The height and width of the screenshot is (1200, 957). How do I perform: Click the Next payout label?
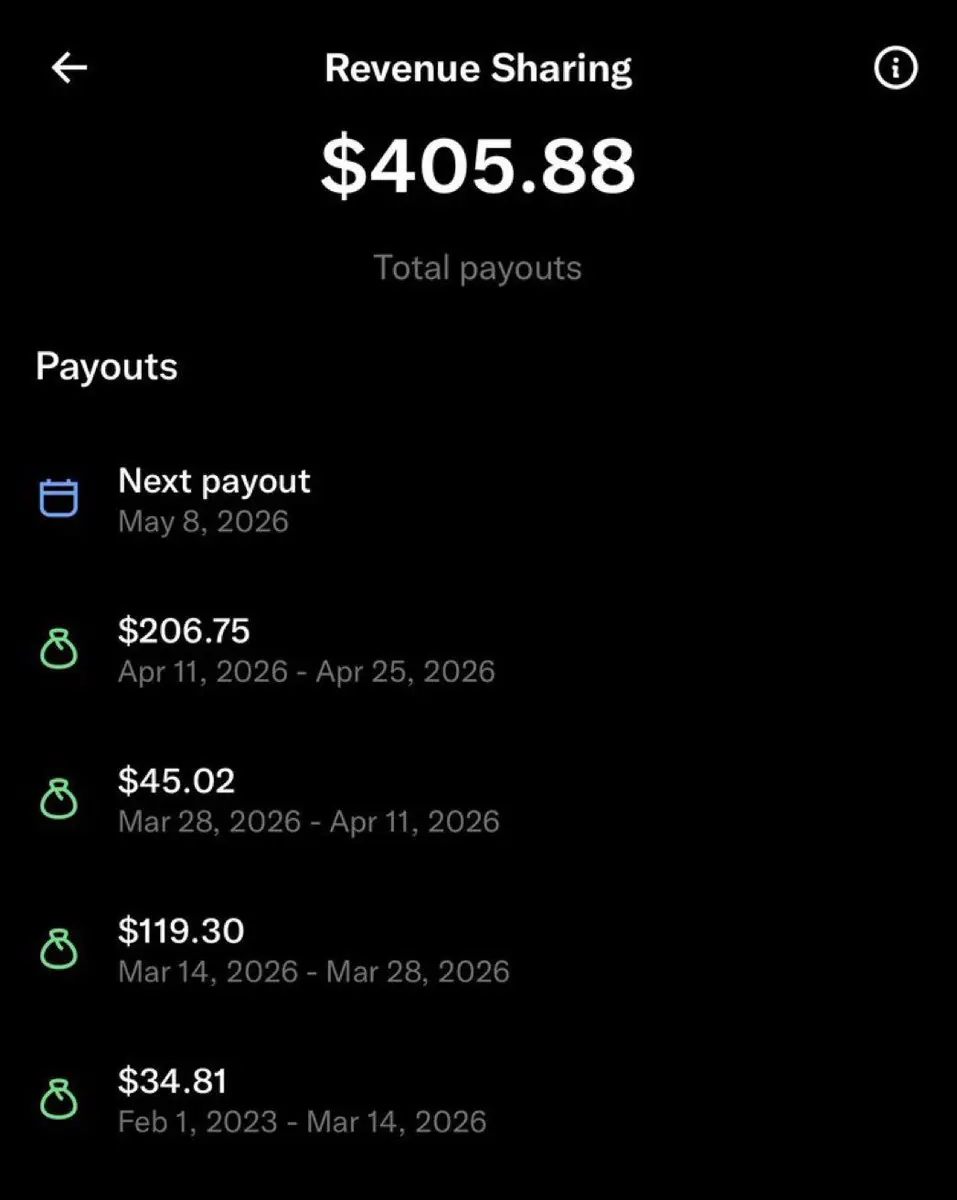pos(214,481)
